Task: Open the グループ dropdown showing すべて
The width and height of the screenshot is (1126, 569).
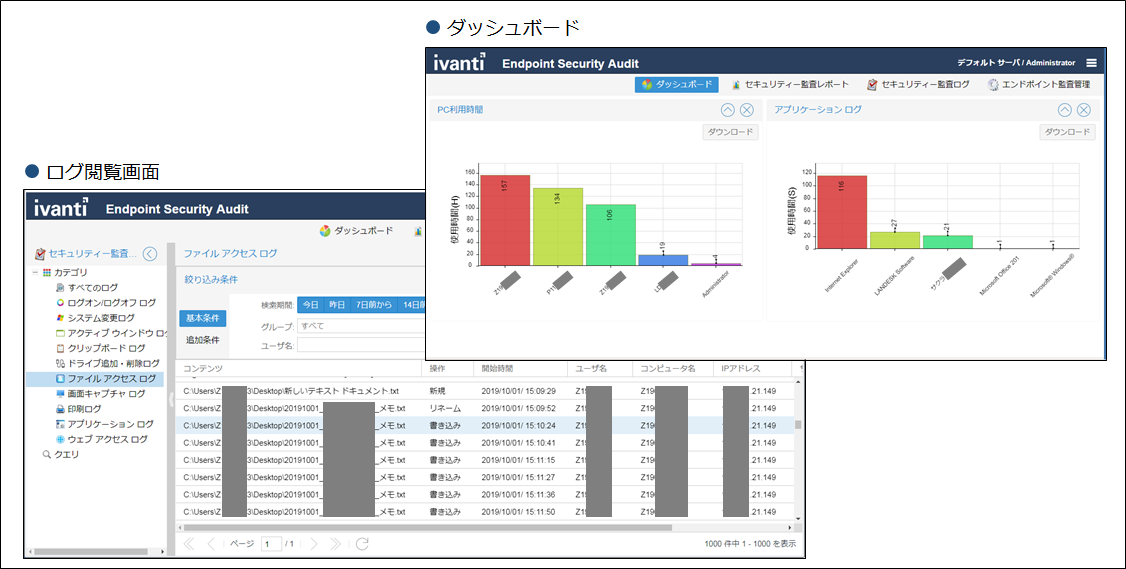Action: pyautogui.click(x=360, y=326)
